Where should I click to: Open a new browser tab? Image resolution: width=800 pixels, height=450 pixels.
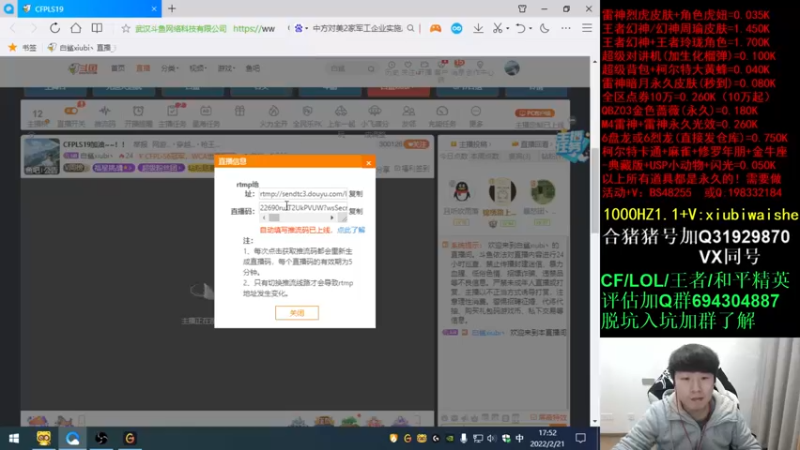pyautogui.click(x=172, y=9)
